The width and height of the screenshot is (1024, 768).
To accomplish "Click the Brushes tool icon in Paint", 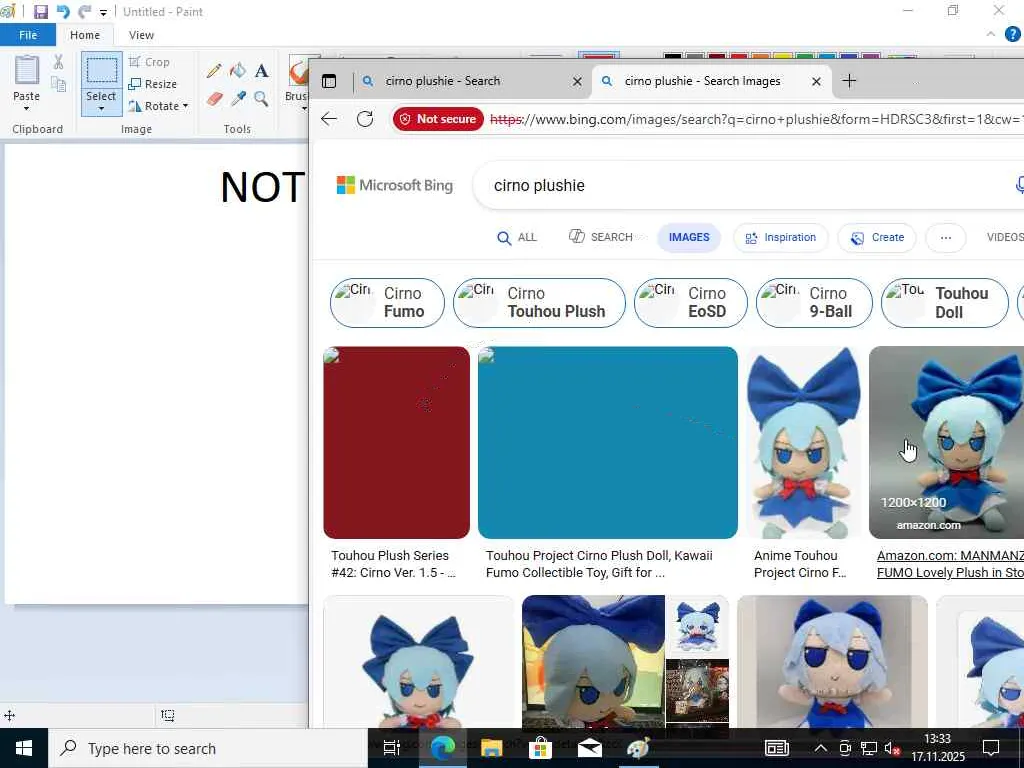I will [298, 71].
